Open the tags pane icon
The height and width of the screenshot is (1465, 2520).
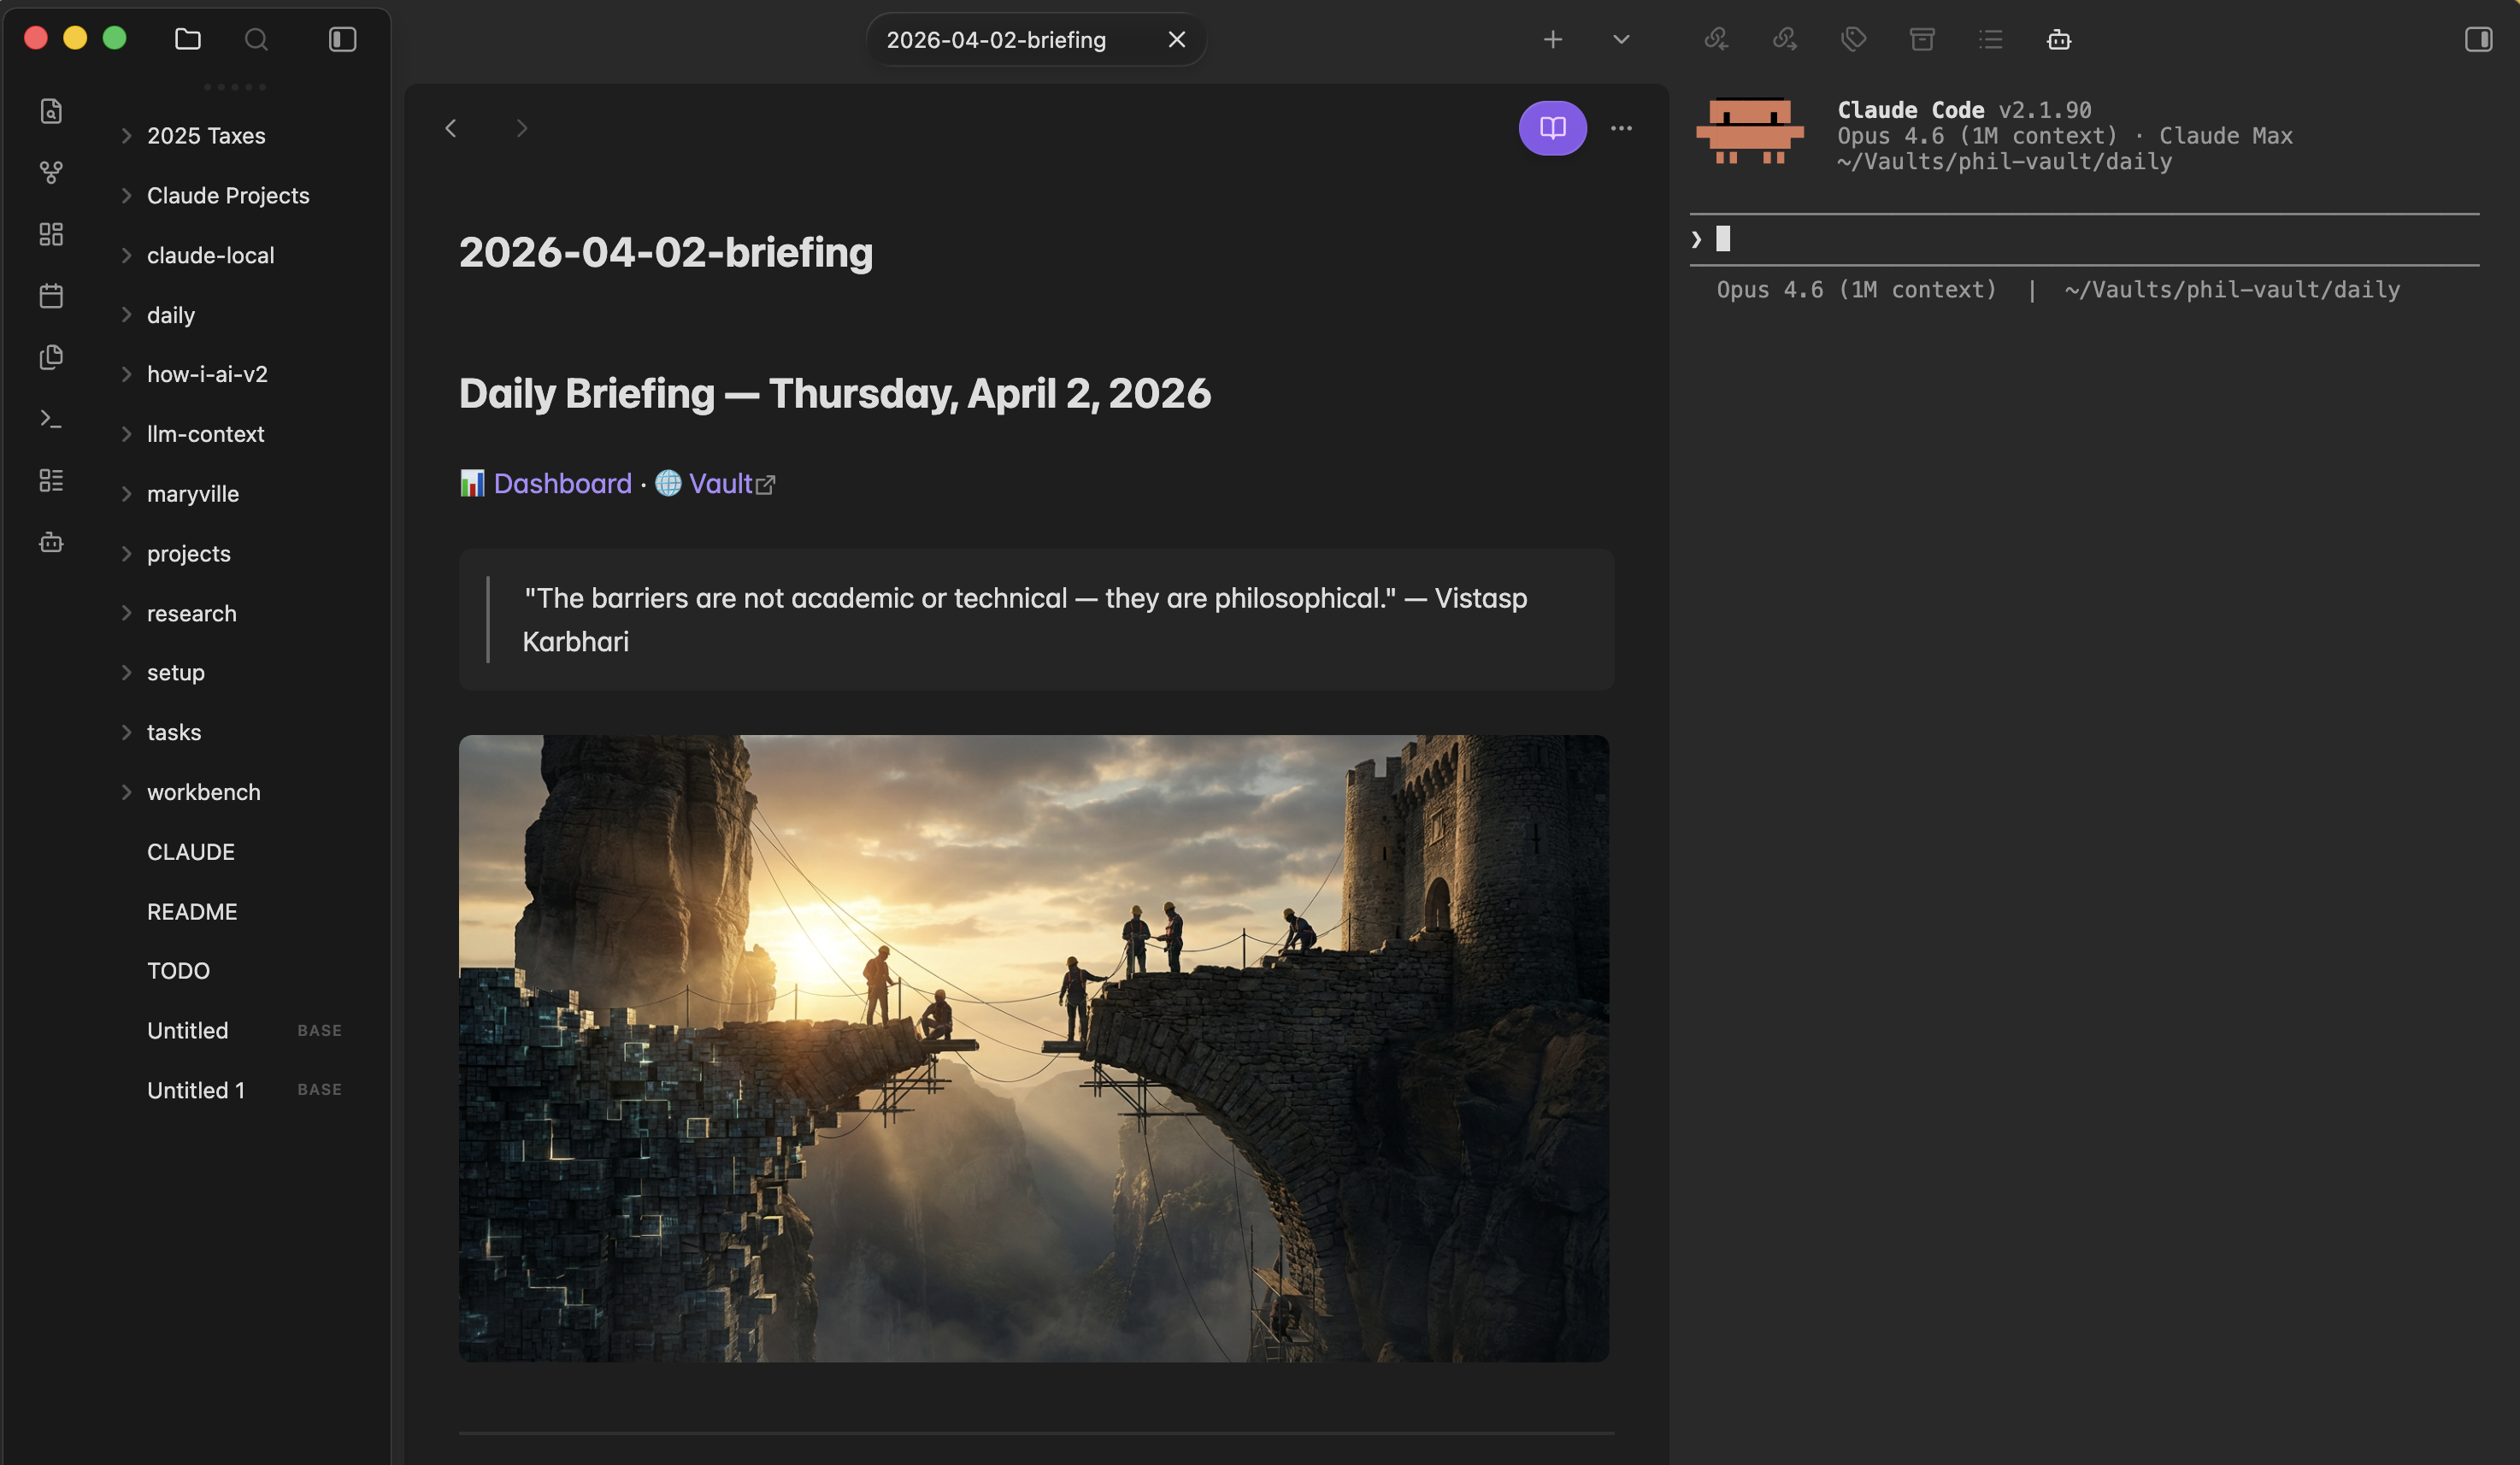click(1853, 40)
